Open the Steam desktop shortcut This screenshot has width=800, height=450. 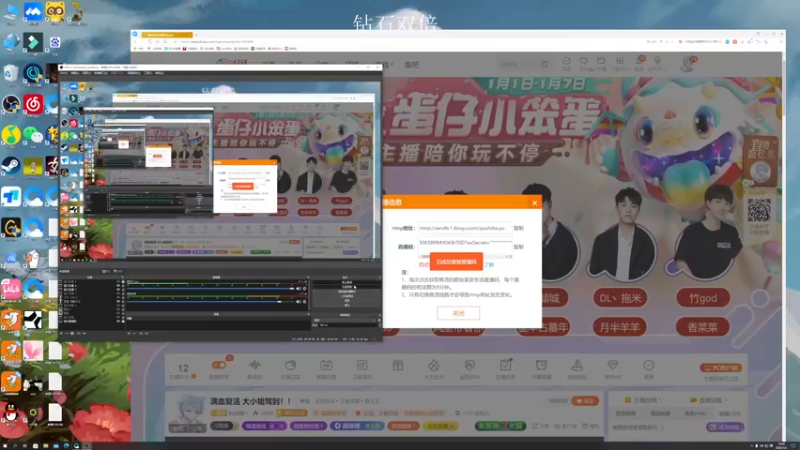pyautogui.click(x=11, y=166)
